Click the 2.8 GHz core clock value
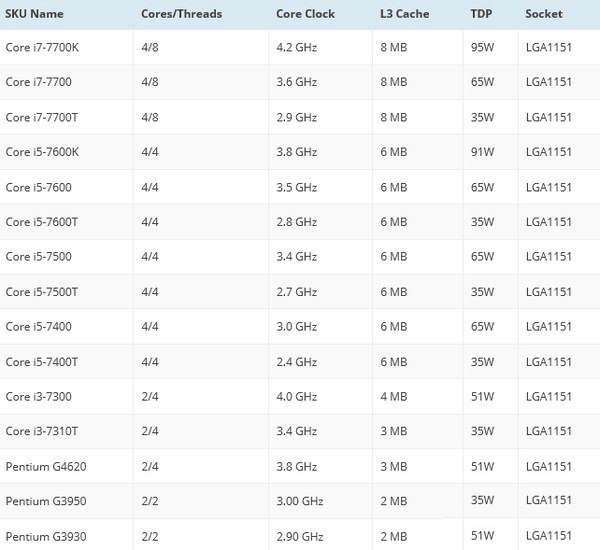 (x=297, y=222)
